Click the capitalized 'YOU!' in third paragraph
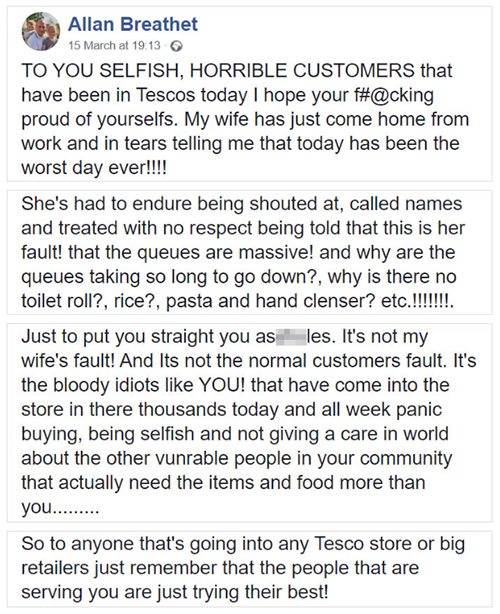This screenshot has height=614, width=500. click(222, 385)
